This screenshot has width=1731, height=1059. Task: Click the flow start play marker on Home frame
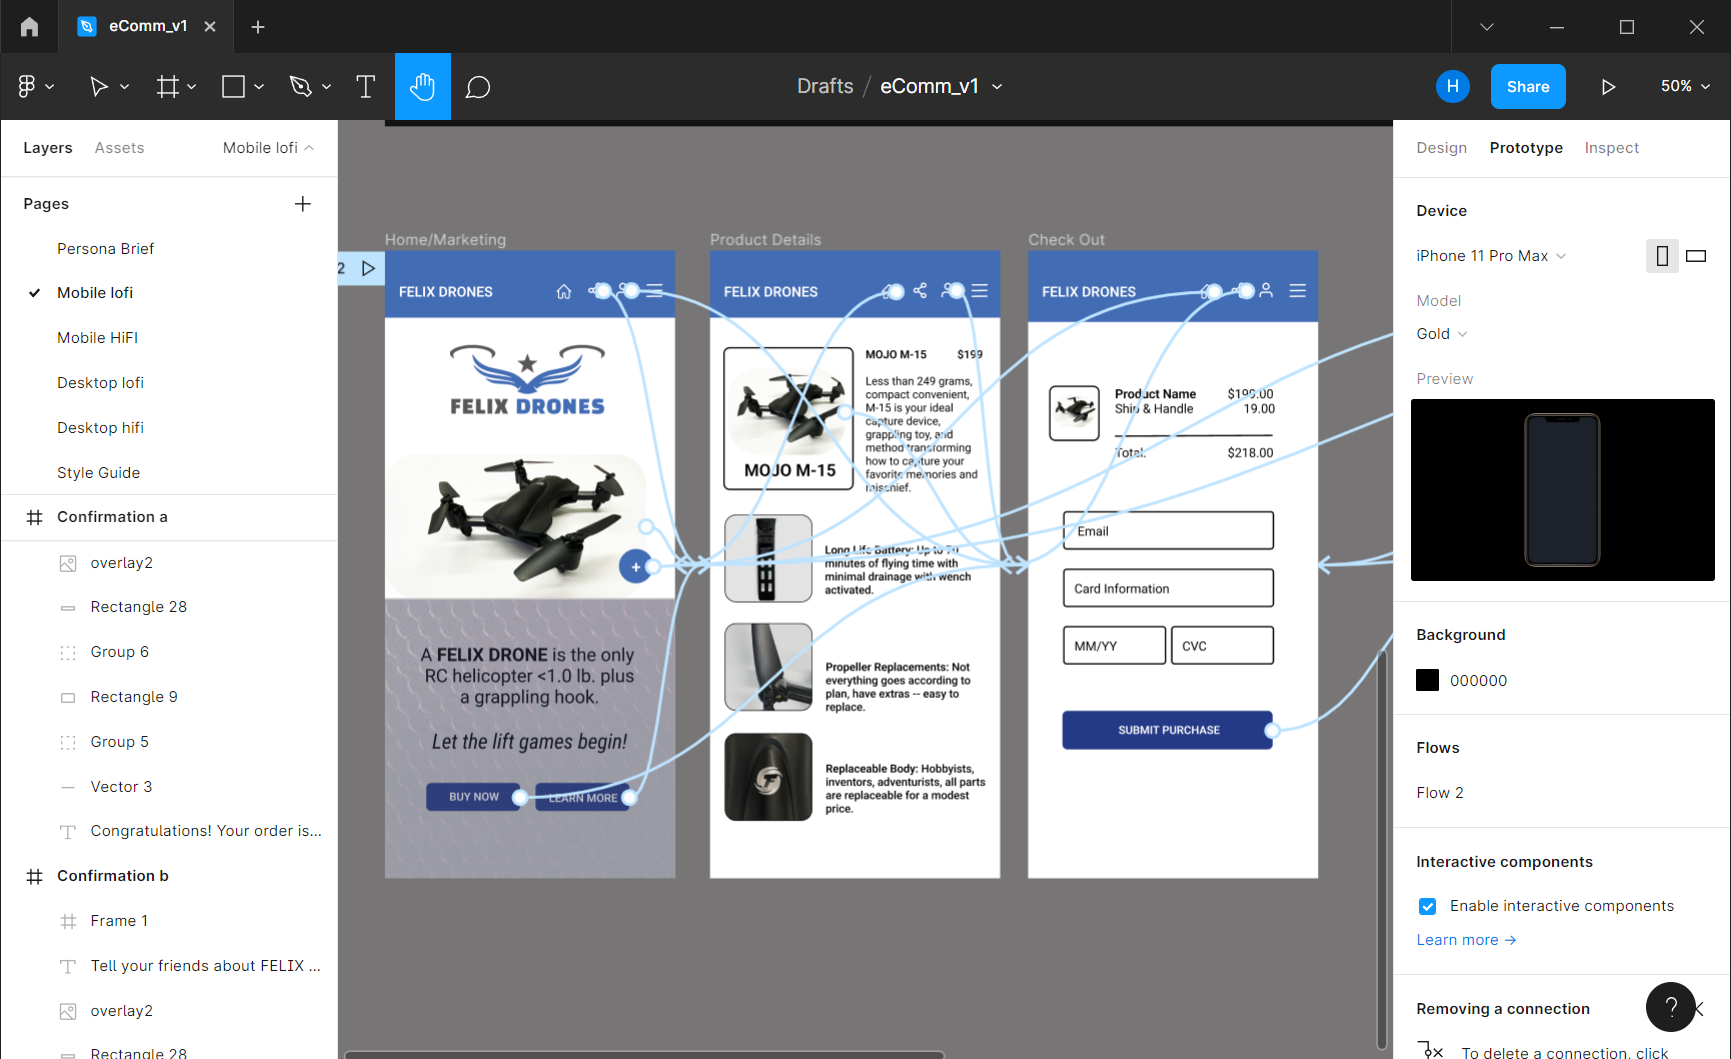(x=368, y=268)
